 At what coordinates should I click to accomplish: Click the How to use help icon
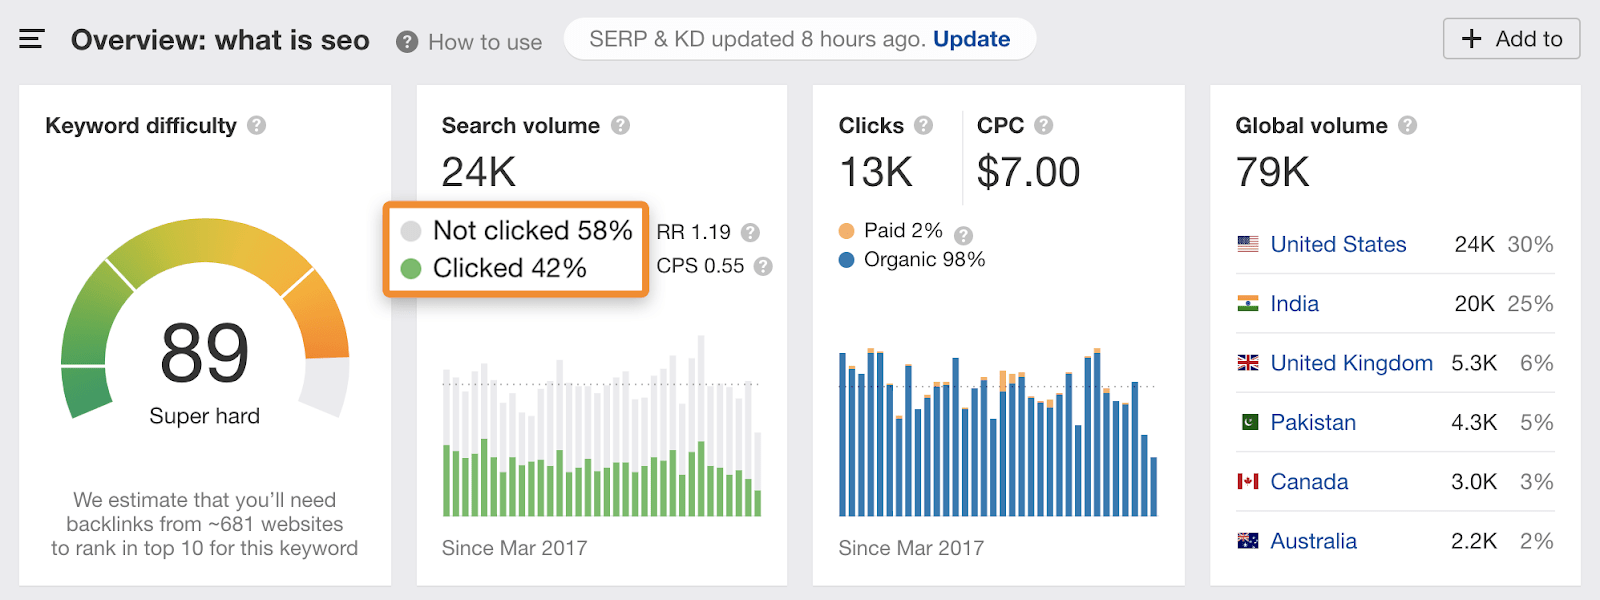406,41
